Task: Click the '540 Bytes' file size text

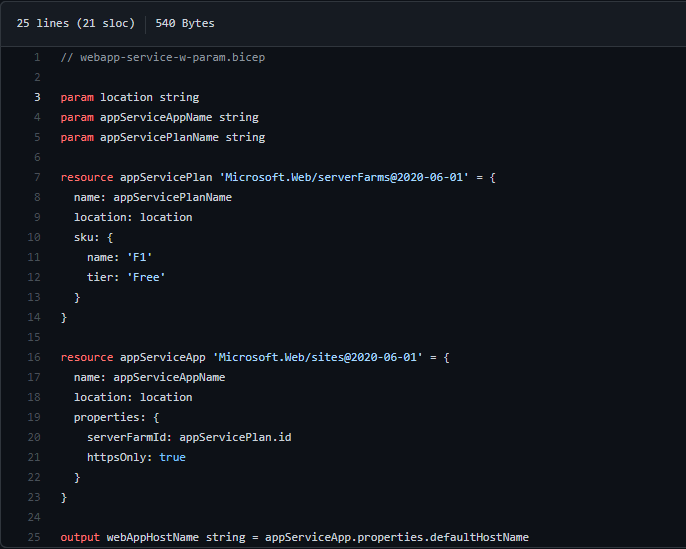Action: (x=185, y=23)
